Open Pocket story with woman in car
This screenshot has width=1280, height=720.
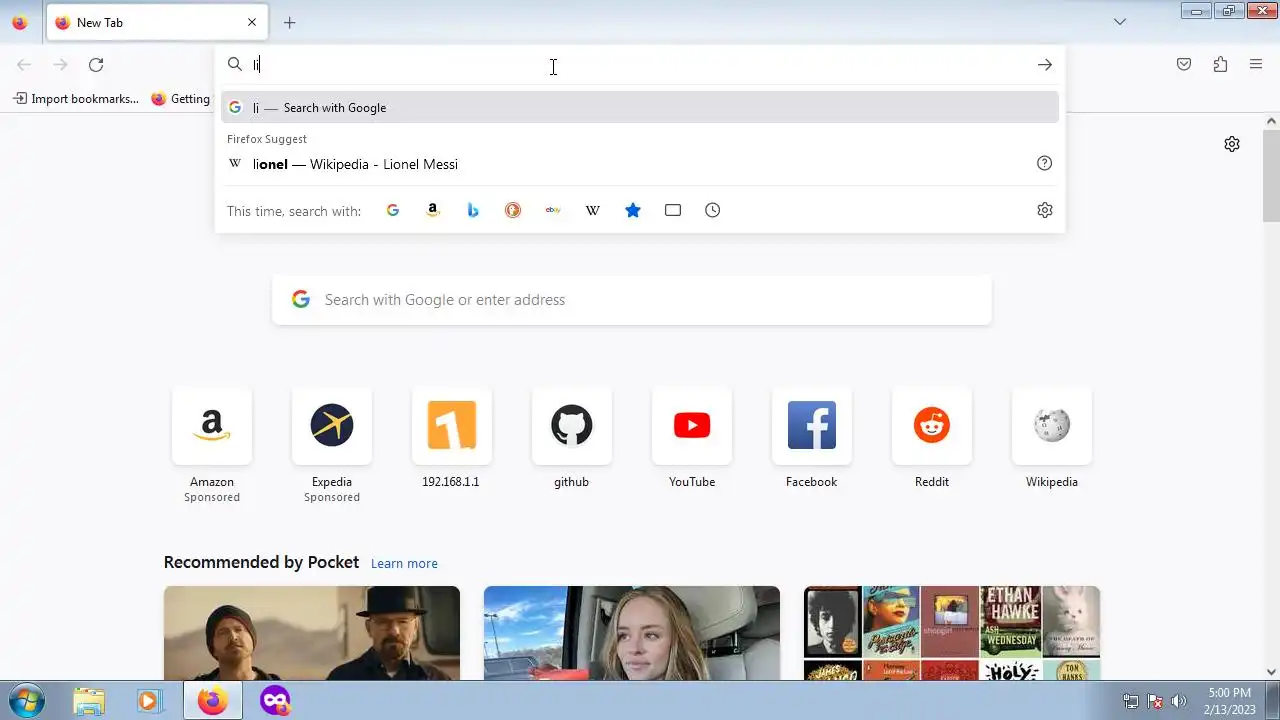632,633
